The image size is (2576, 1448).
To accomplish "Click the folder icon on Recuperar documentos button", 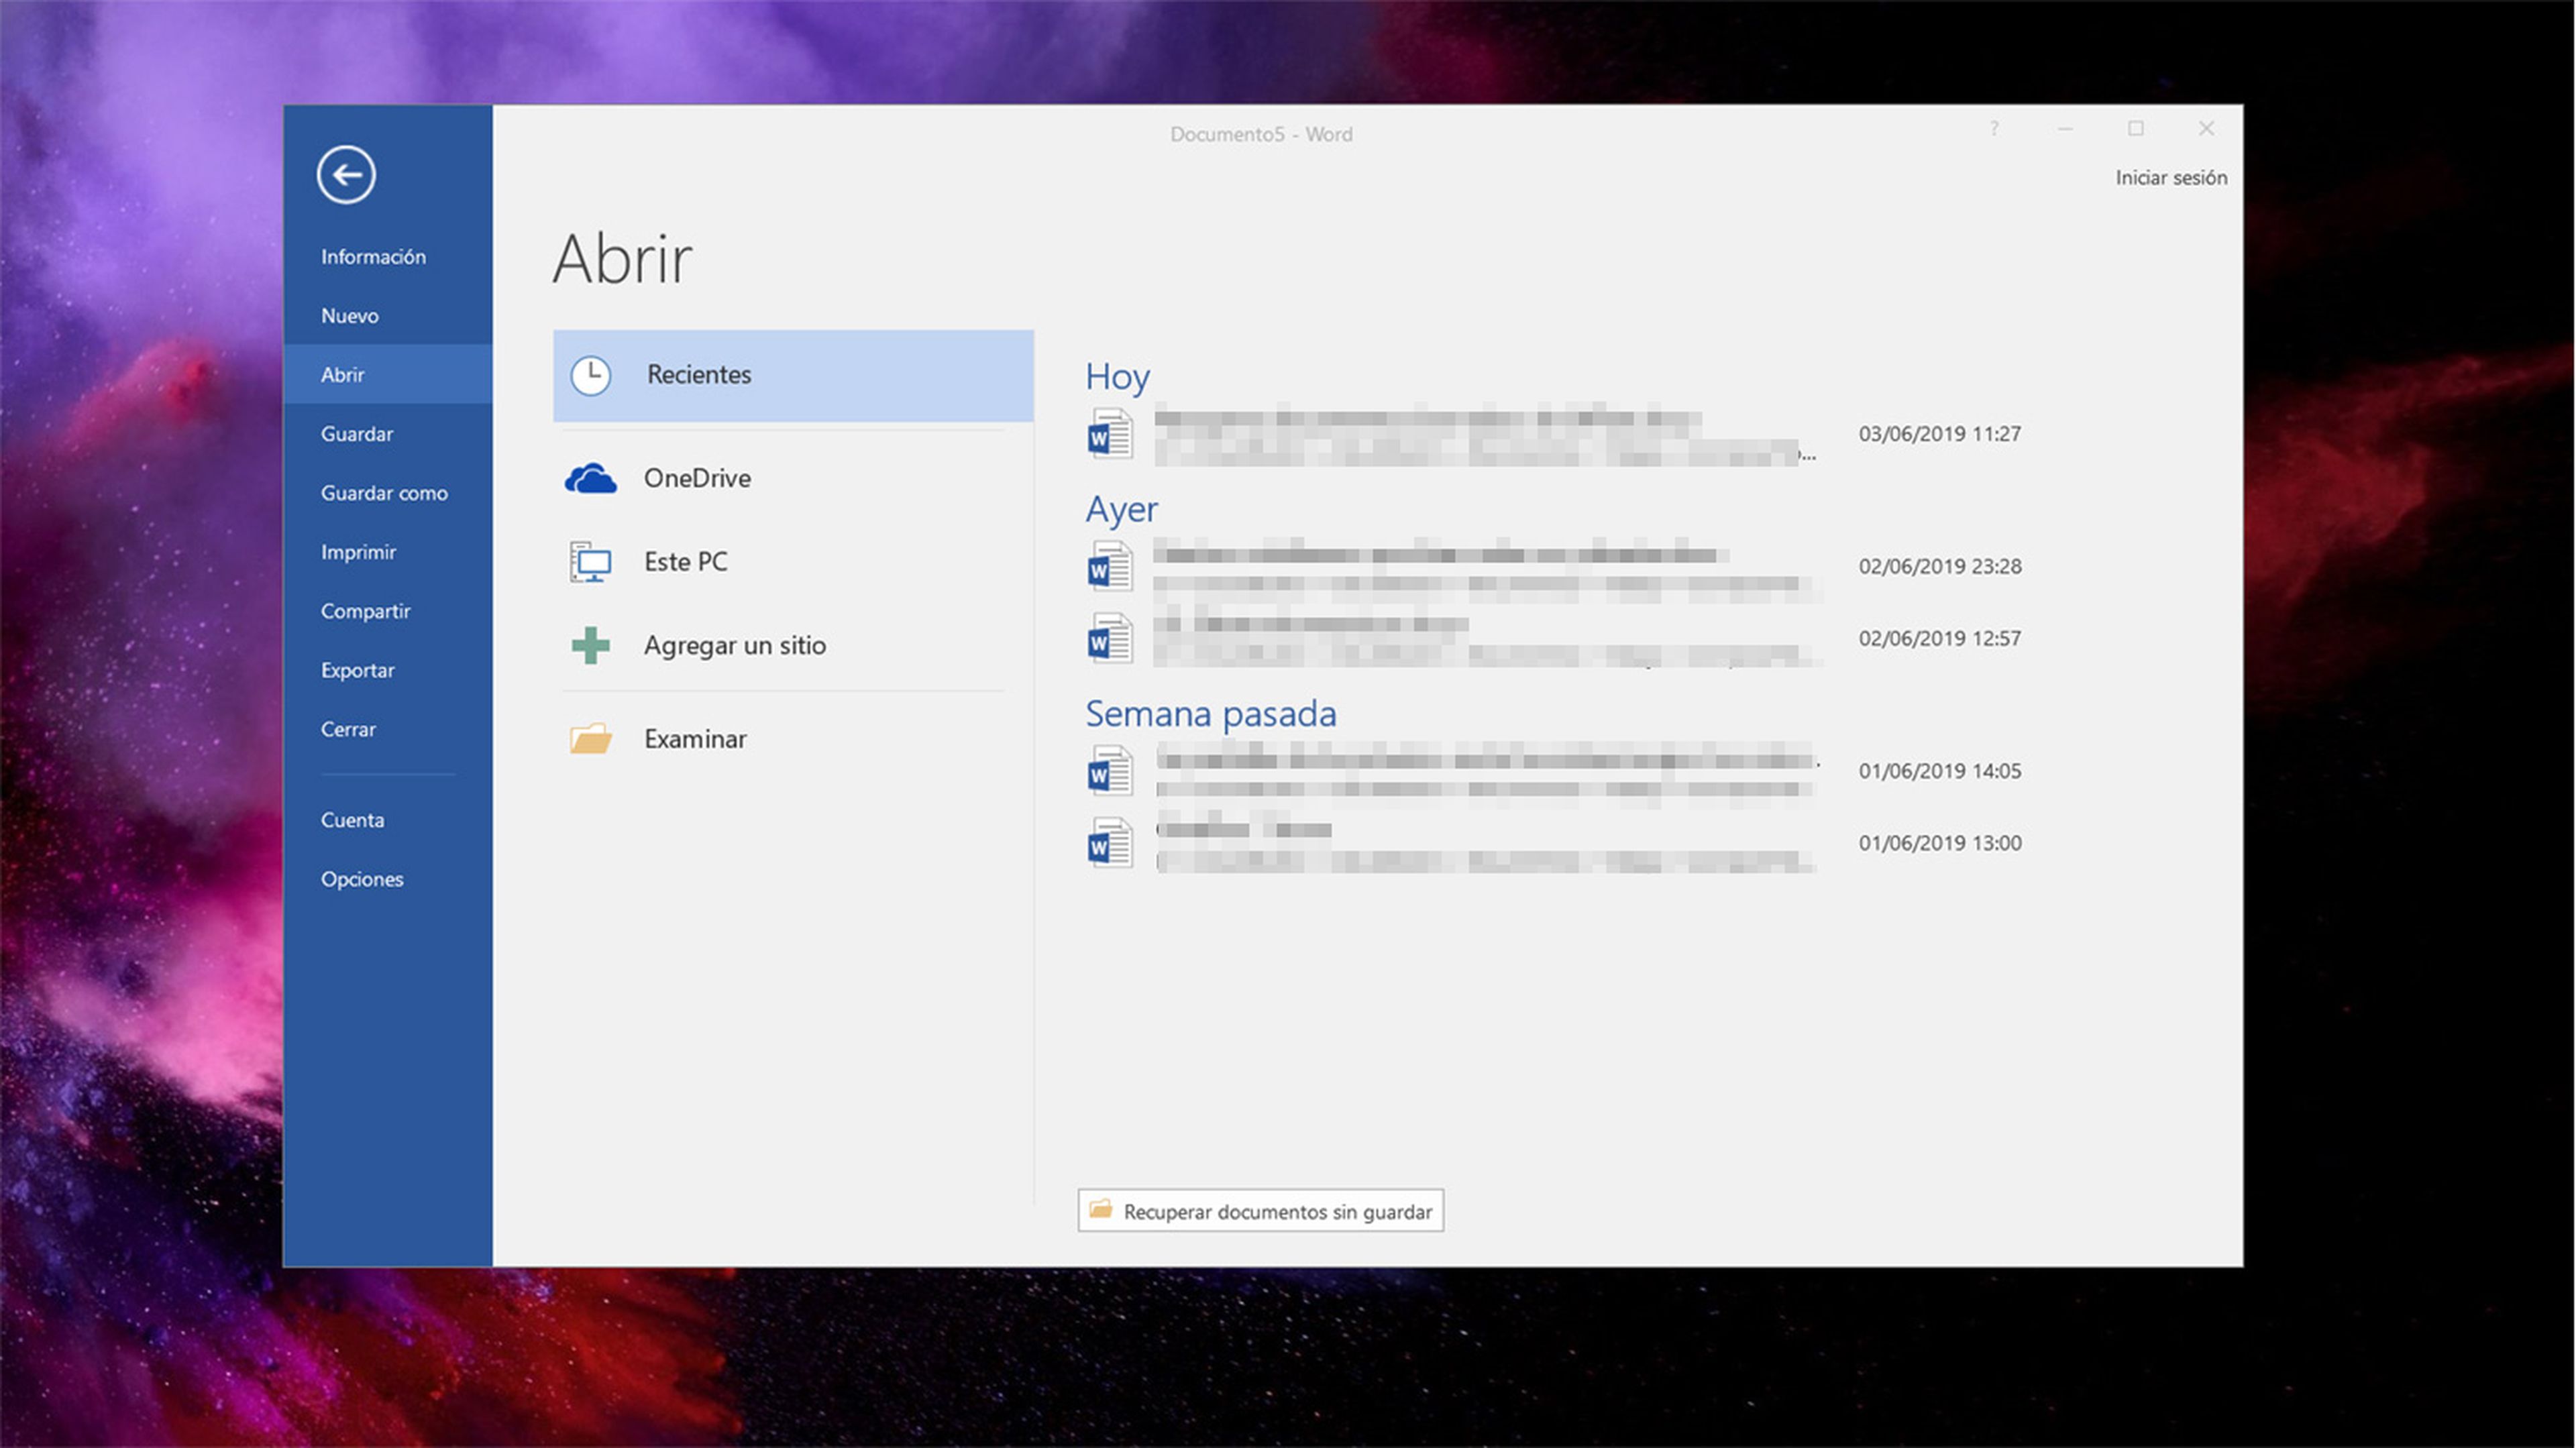I will (1100, 1210).
